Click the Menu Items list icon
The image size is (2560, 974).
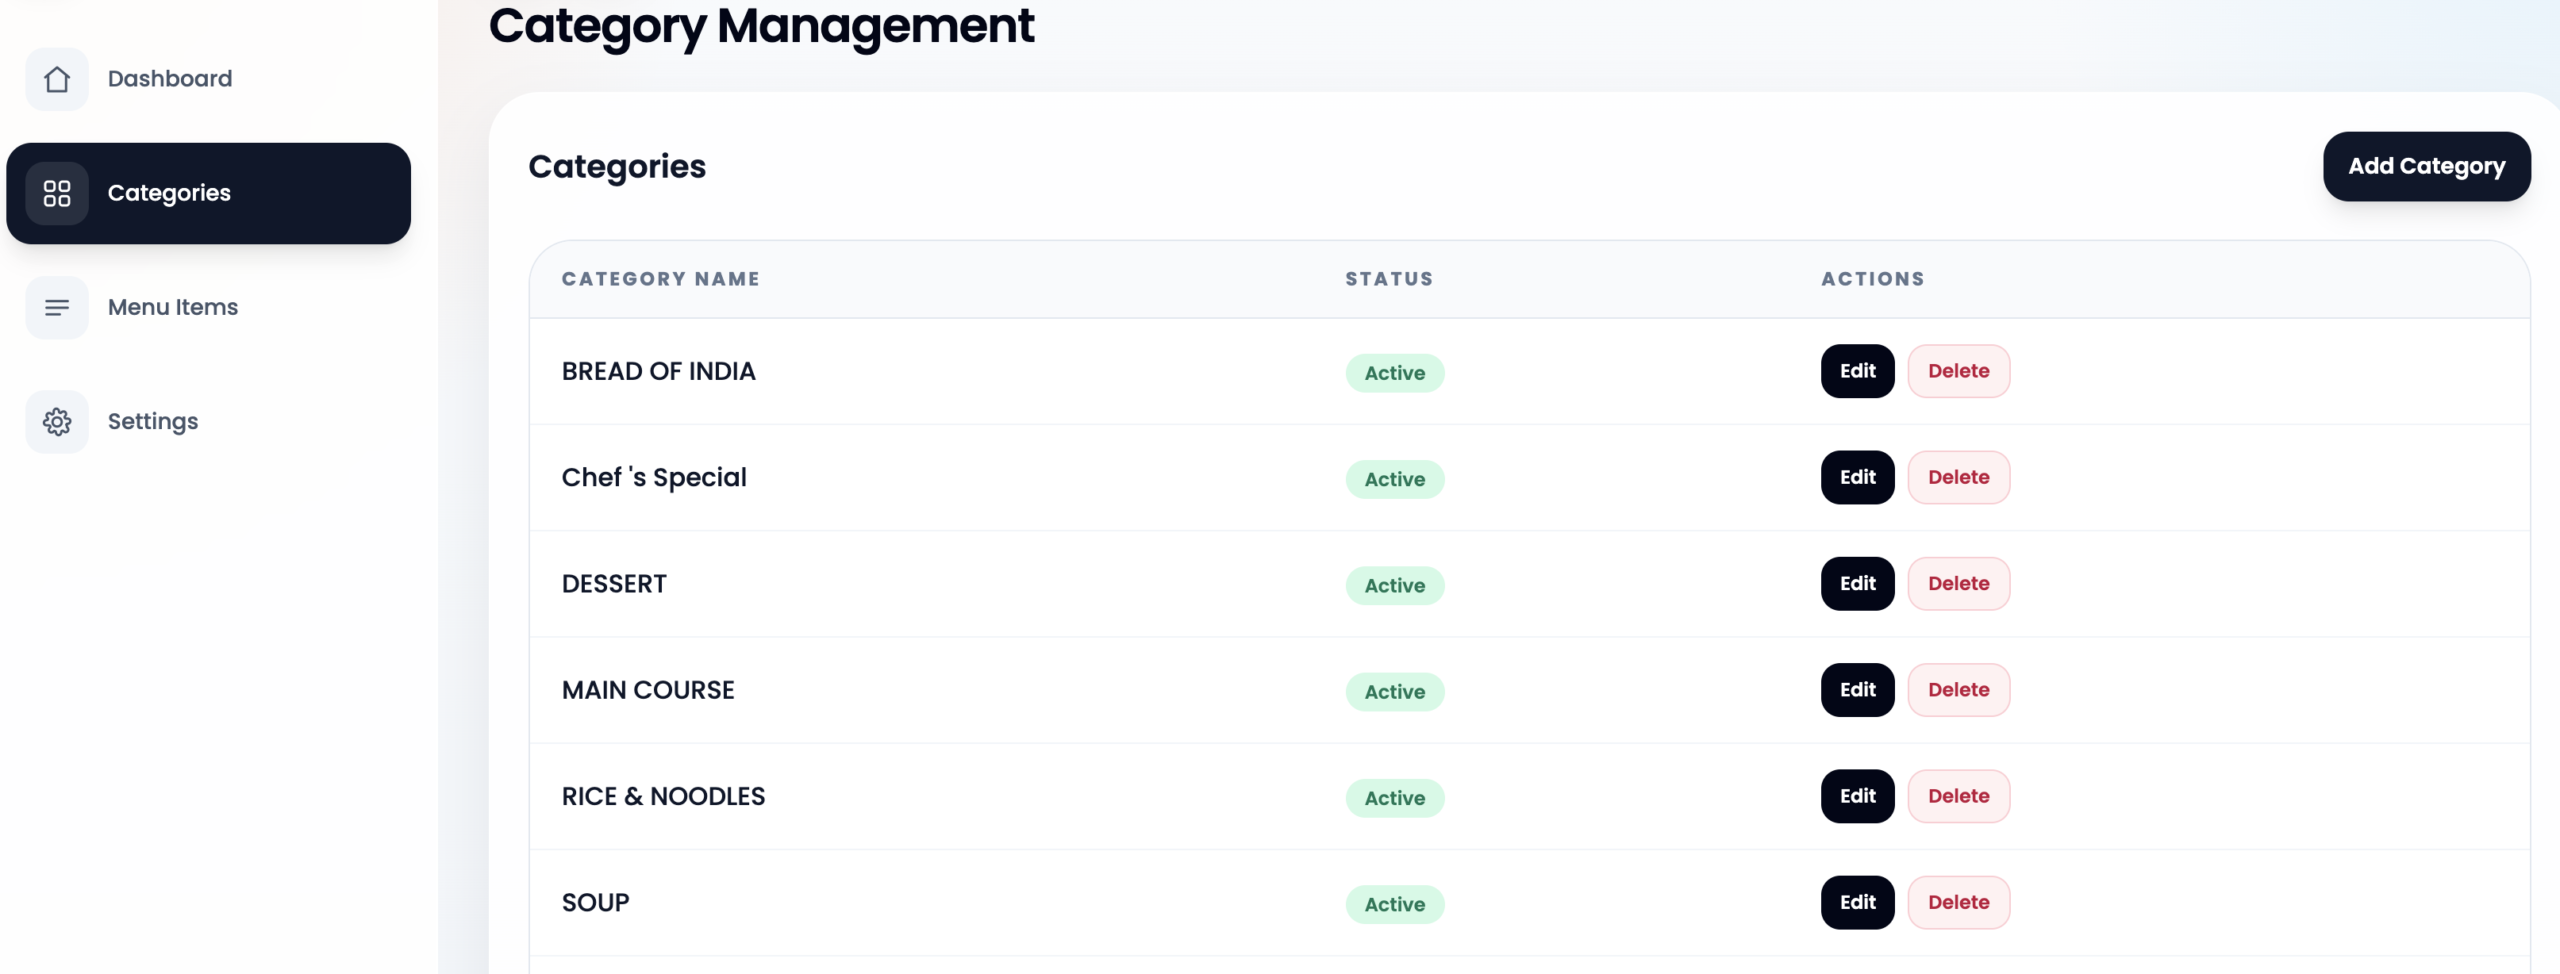57,307
